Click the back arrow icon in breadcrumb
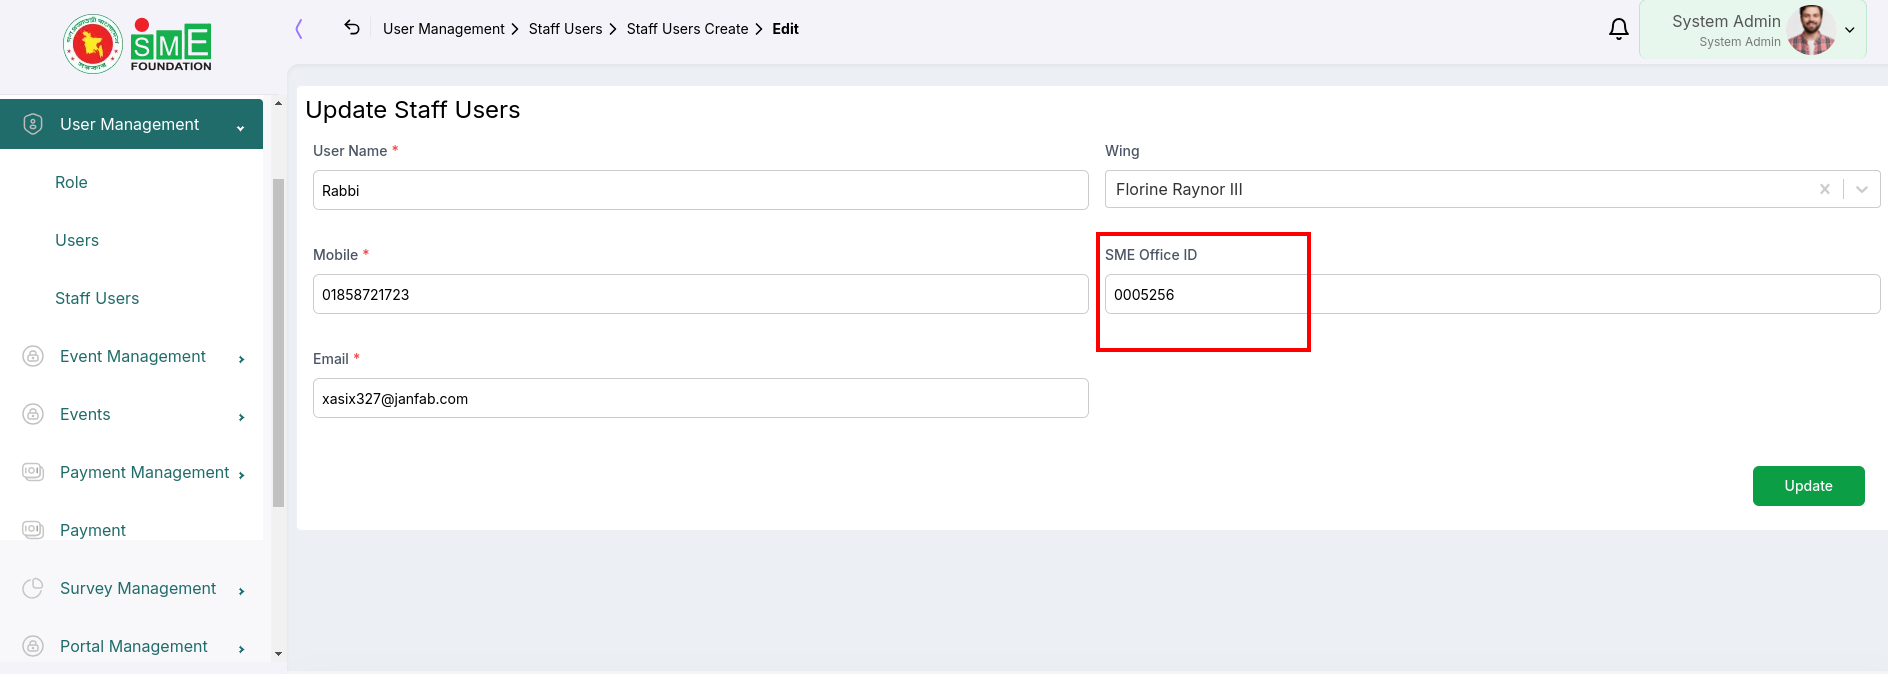The width and height of the screenshot is (1888, 674). [x=352, y=27]
